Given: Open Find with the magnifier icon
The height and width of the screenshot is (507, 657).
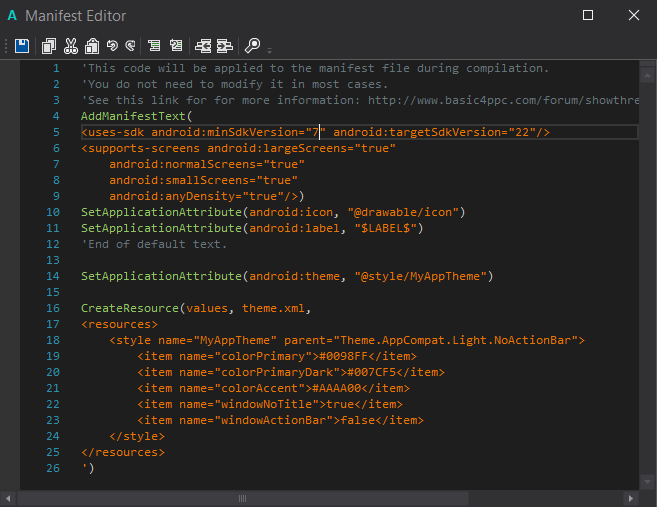Looking at the screenshot, I should click(253, 46).
